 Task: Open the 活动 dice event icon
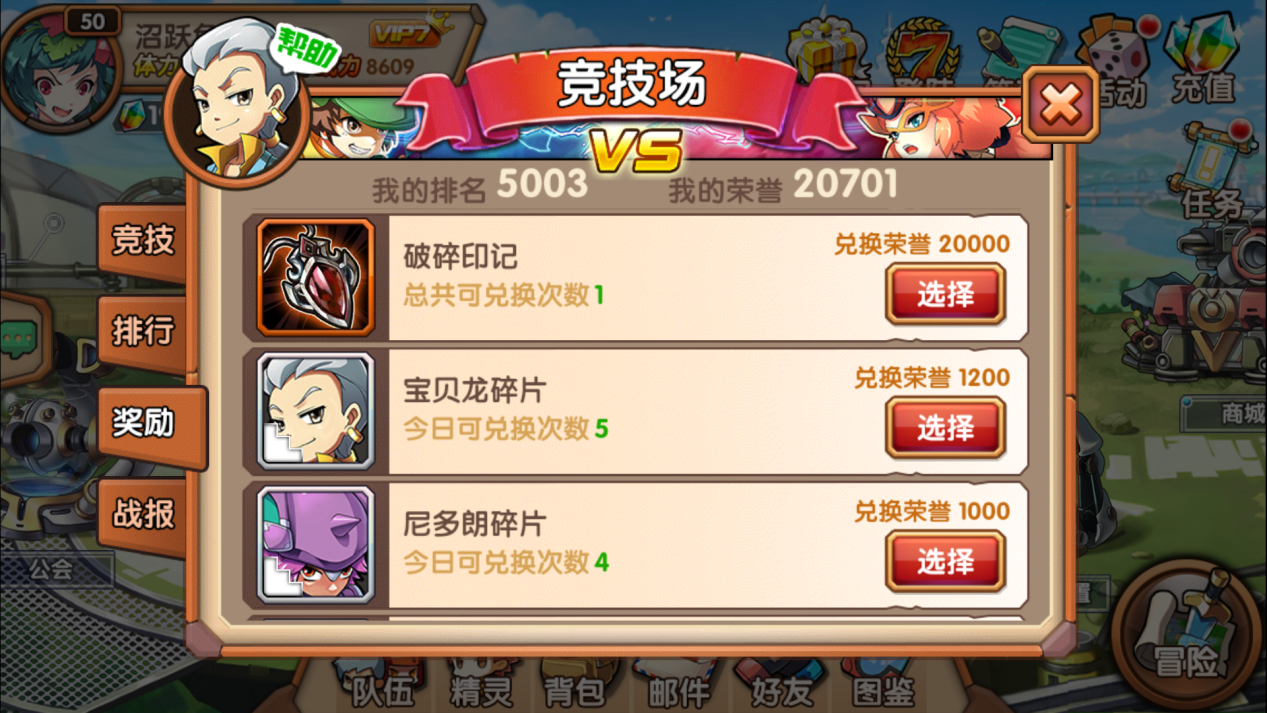(1117, 60)
